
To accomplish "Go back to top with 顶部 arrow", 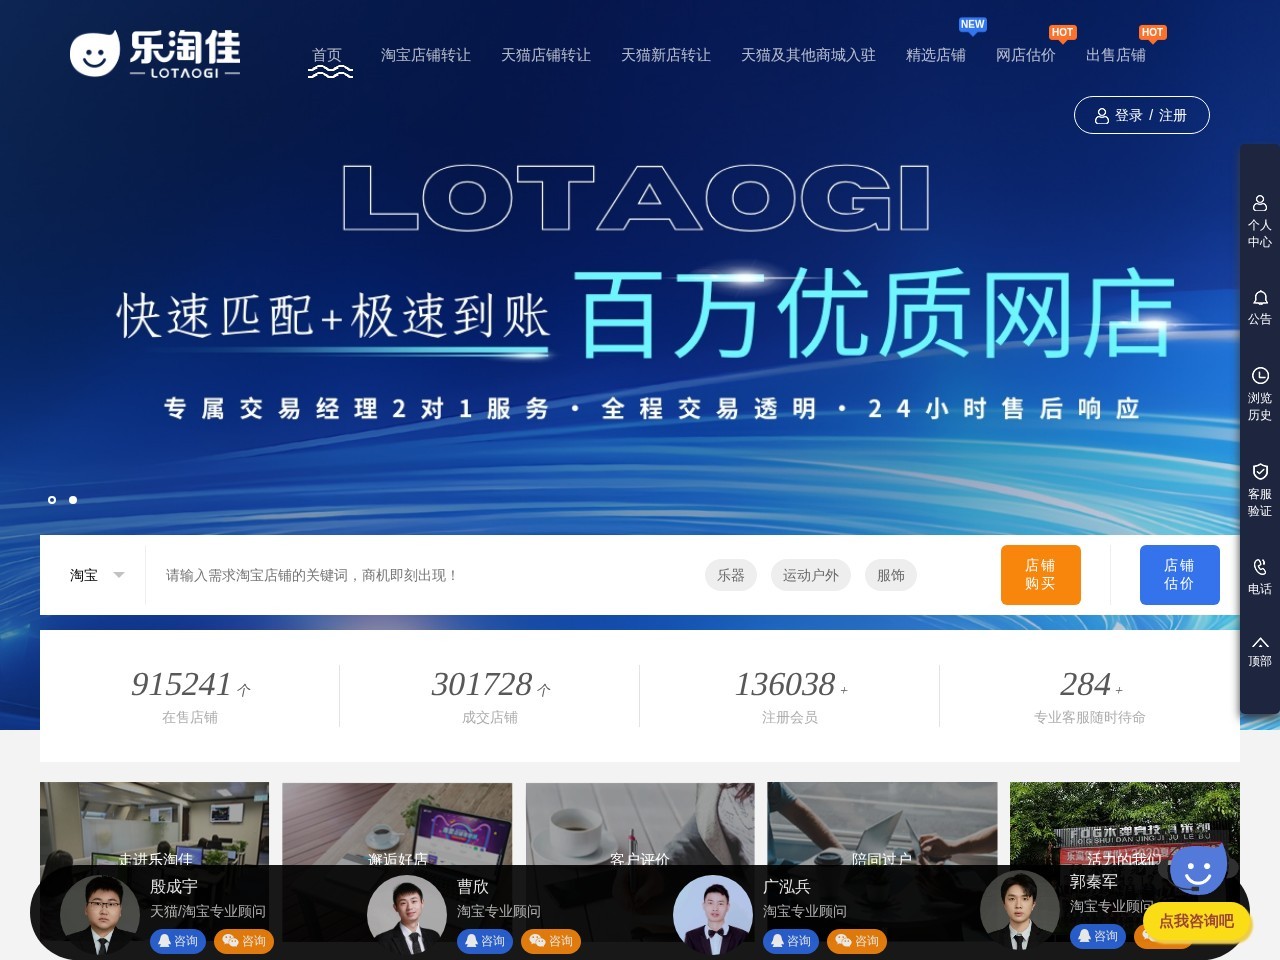I will click(1260, 651).
